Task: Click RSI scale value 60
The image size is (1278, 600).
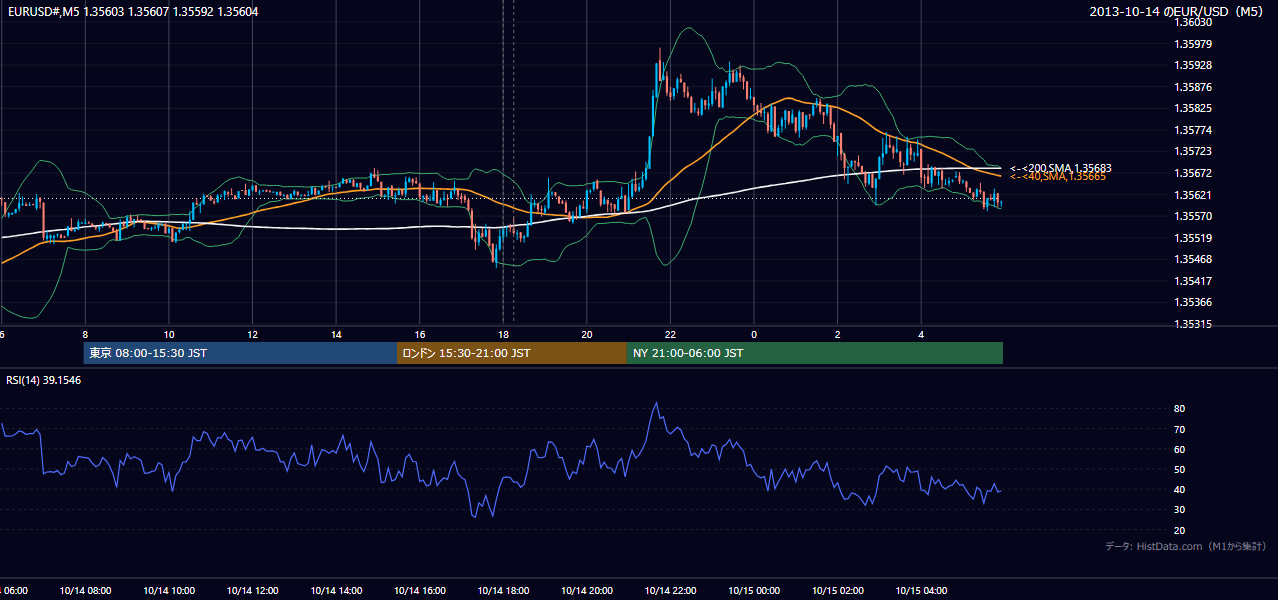Action: (x=1180, y=449)
